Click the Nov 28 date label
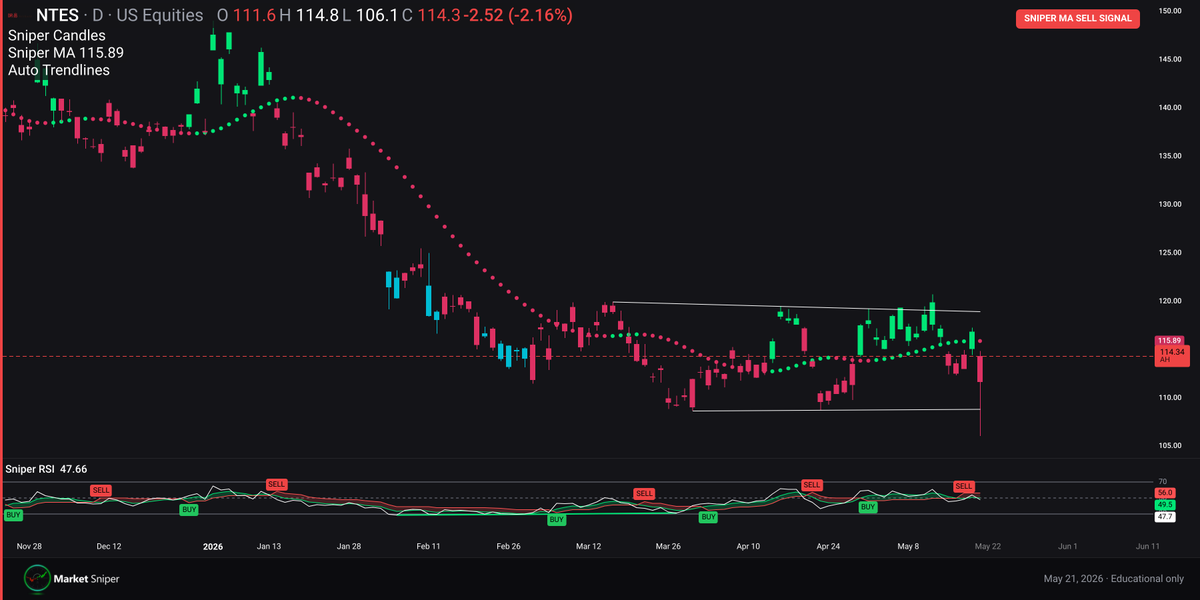Screen dimensions: 1200x600 29,547
